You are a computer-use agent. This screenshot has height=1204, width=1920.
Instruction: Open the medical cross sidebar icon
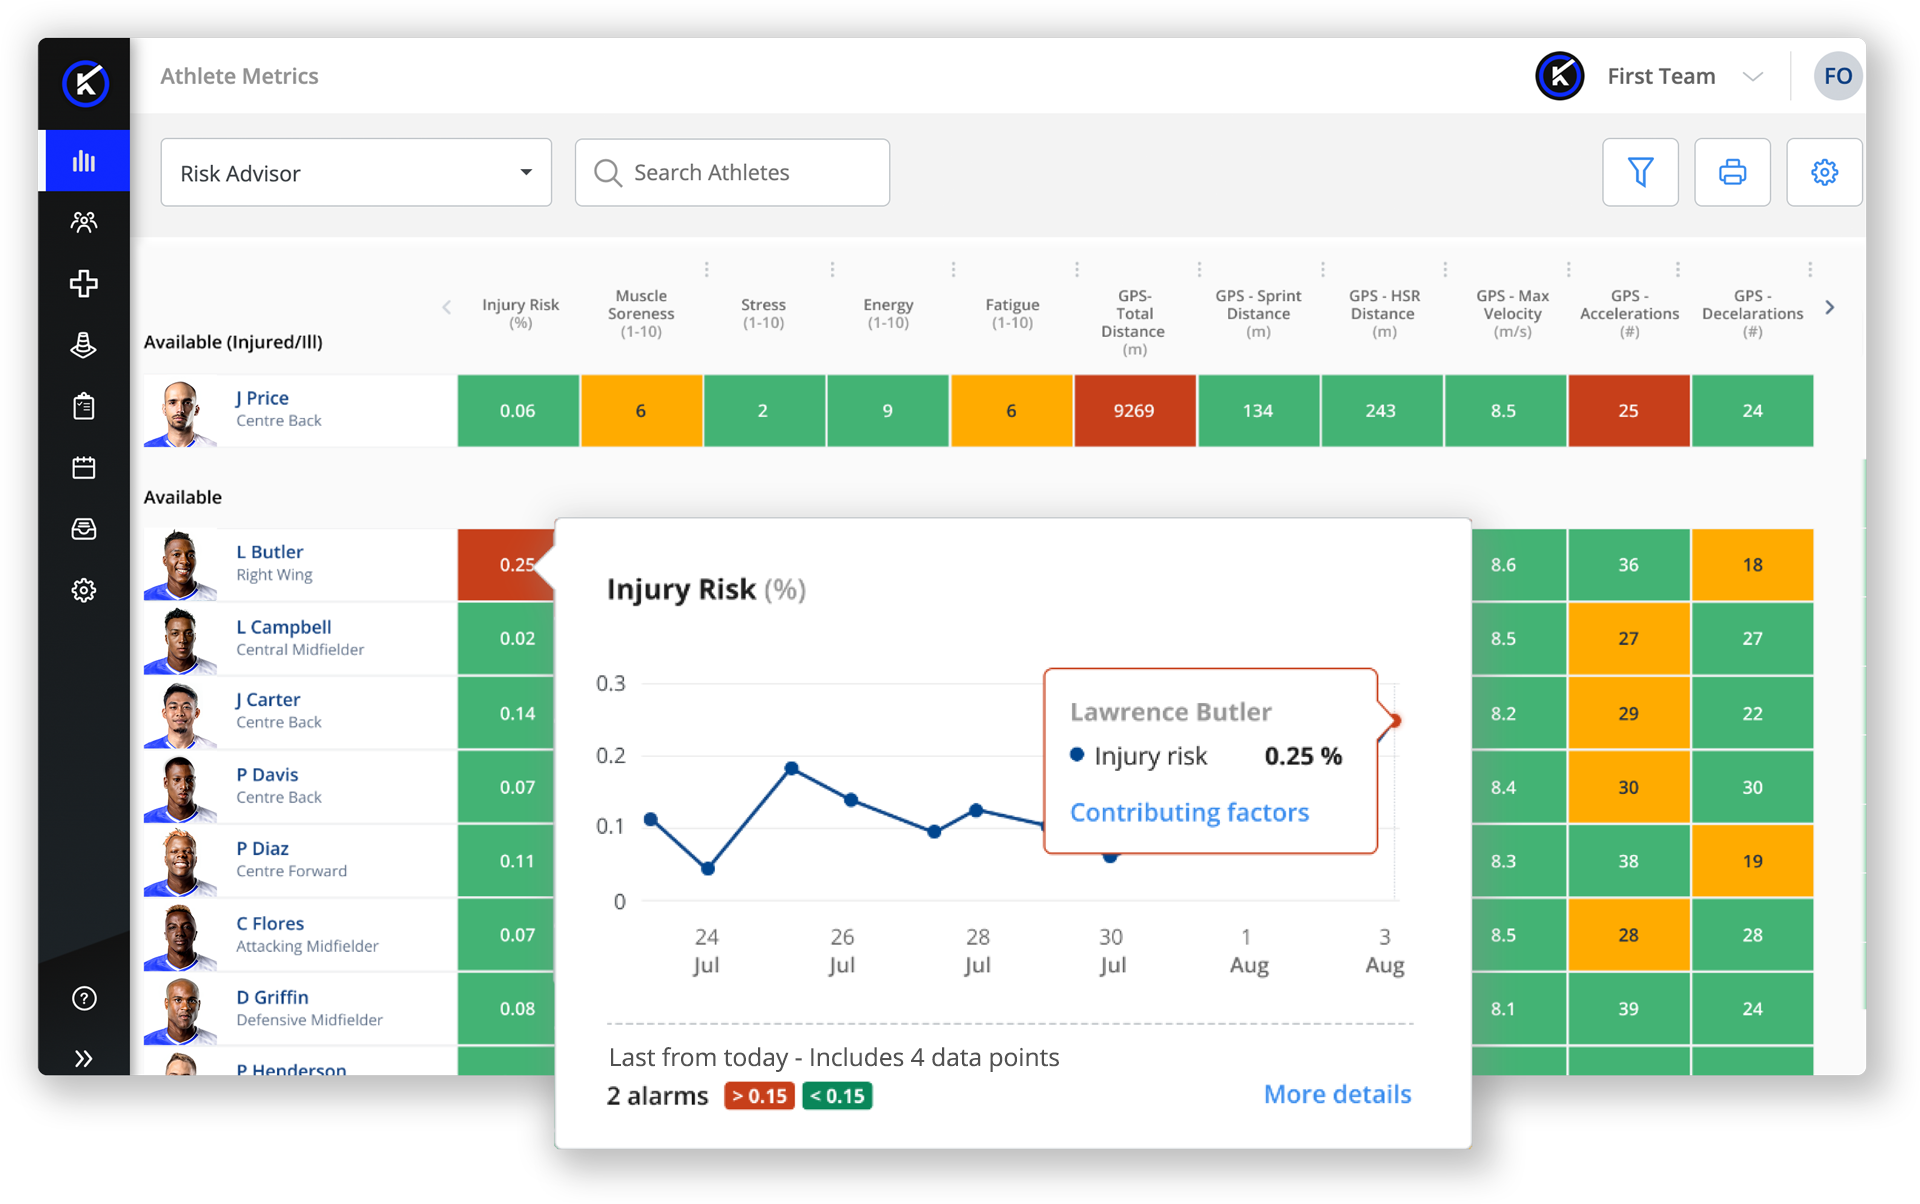point(84,284)
